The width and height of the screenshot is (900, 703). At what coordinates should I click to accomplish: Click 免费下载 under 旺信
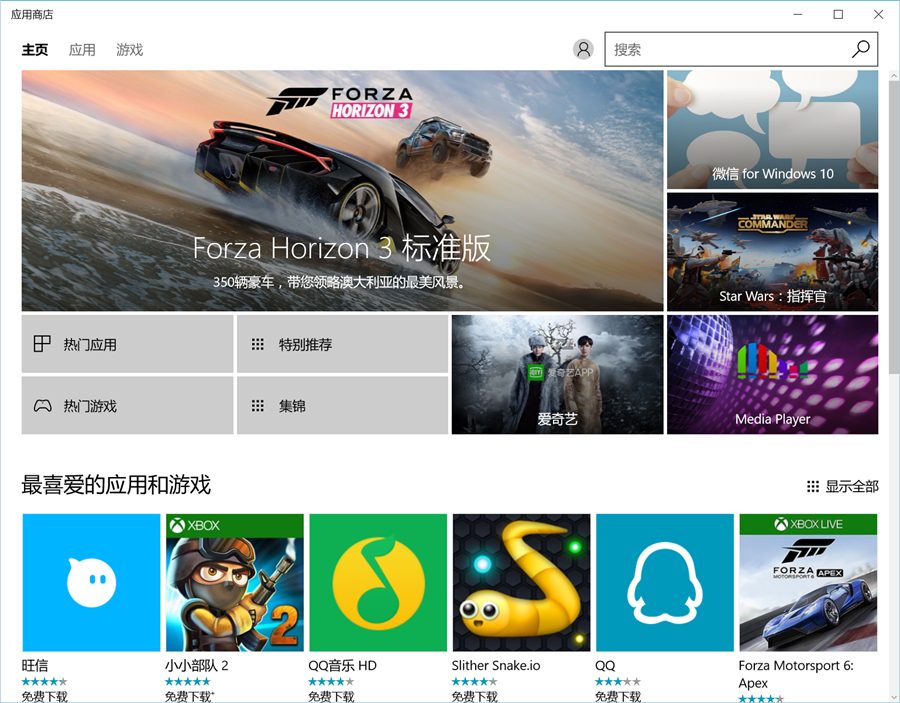(x=44, y=698)
